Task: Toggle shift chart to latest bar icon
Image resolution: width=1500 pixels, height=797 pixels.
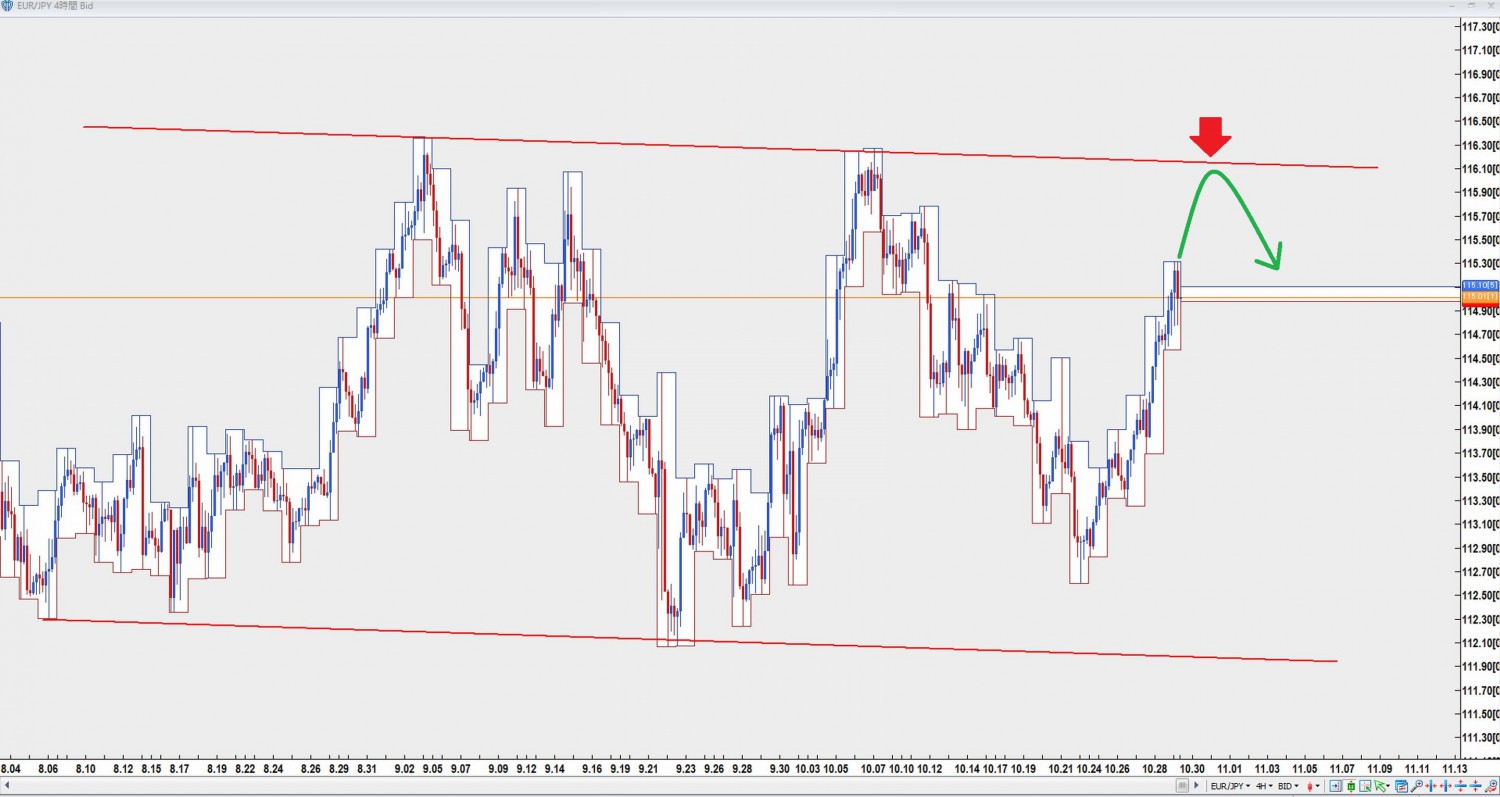Action: click(1336, 786)
